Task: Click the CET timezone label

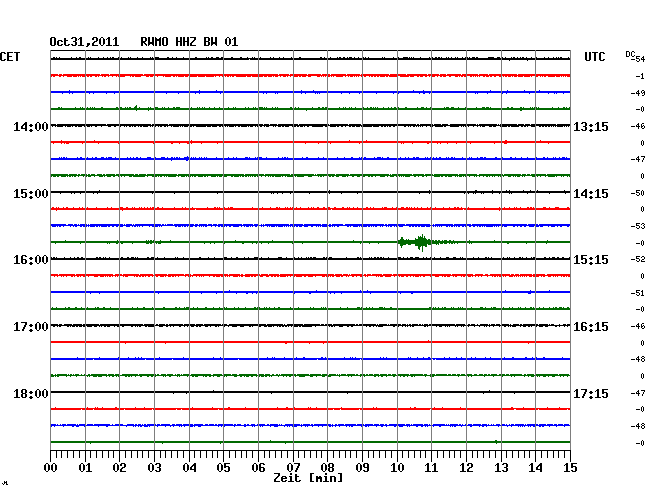Action: (x=10, y=57)
